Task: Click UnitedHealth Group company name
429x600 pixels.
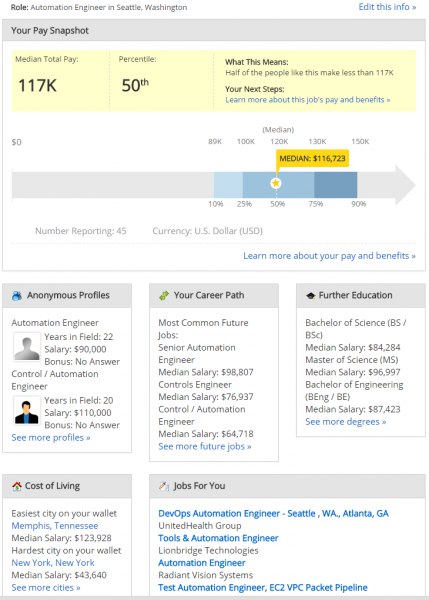Action: pos(200,526)
